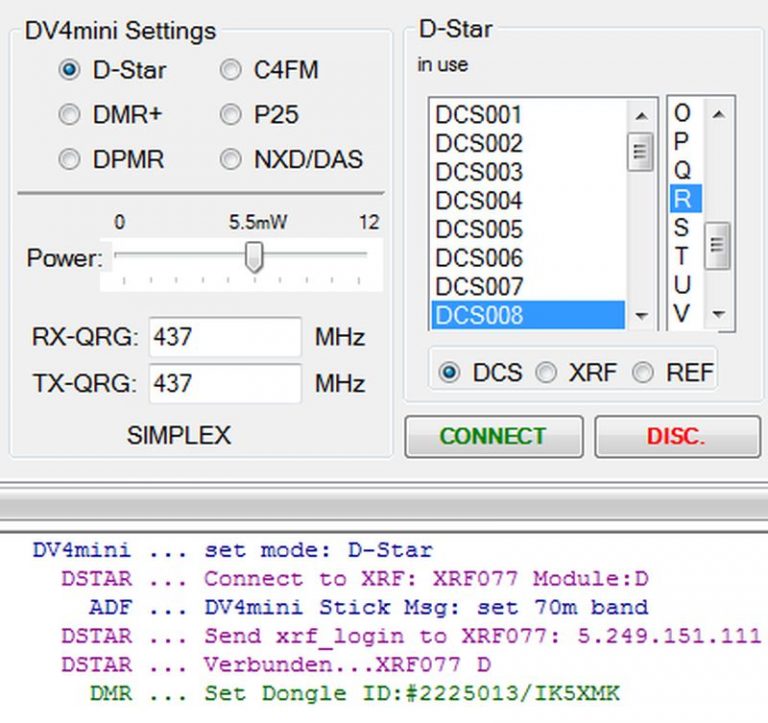
Task: Select DCS002 in reflector list
Action: coord(528,143)
